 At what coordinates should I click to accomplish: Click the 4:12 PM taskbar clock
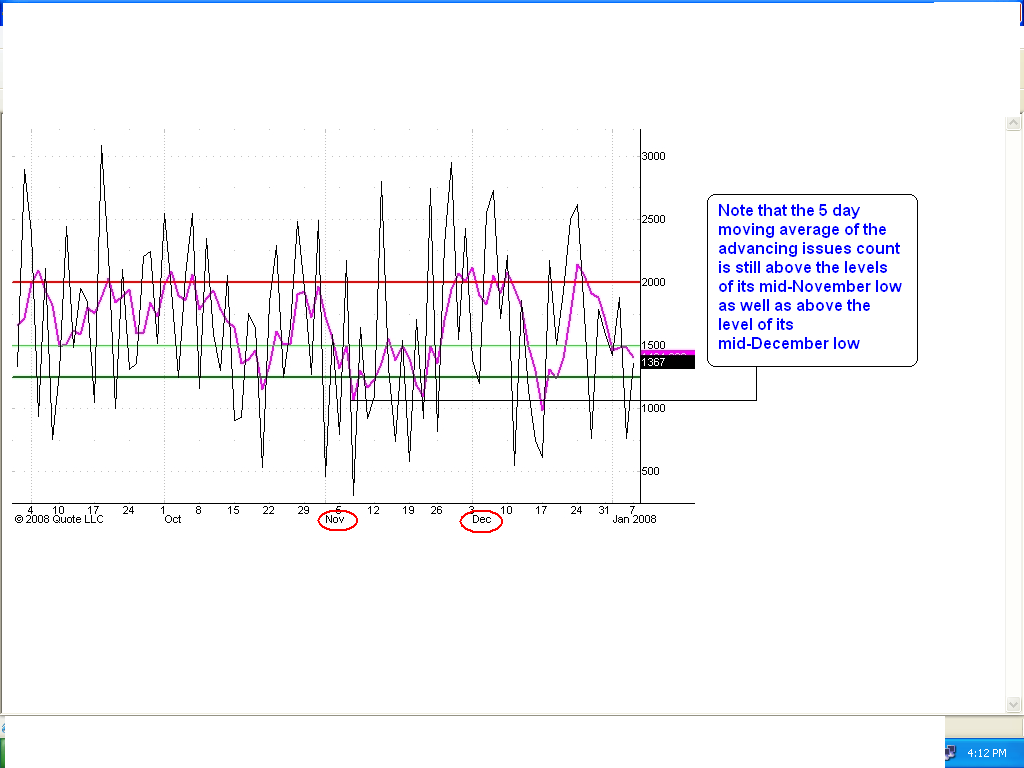tap(986, 753)
